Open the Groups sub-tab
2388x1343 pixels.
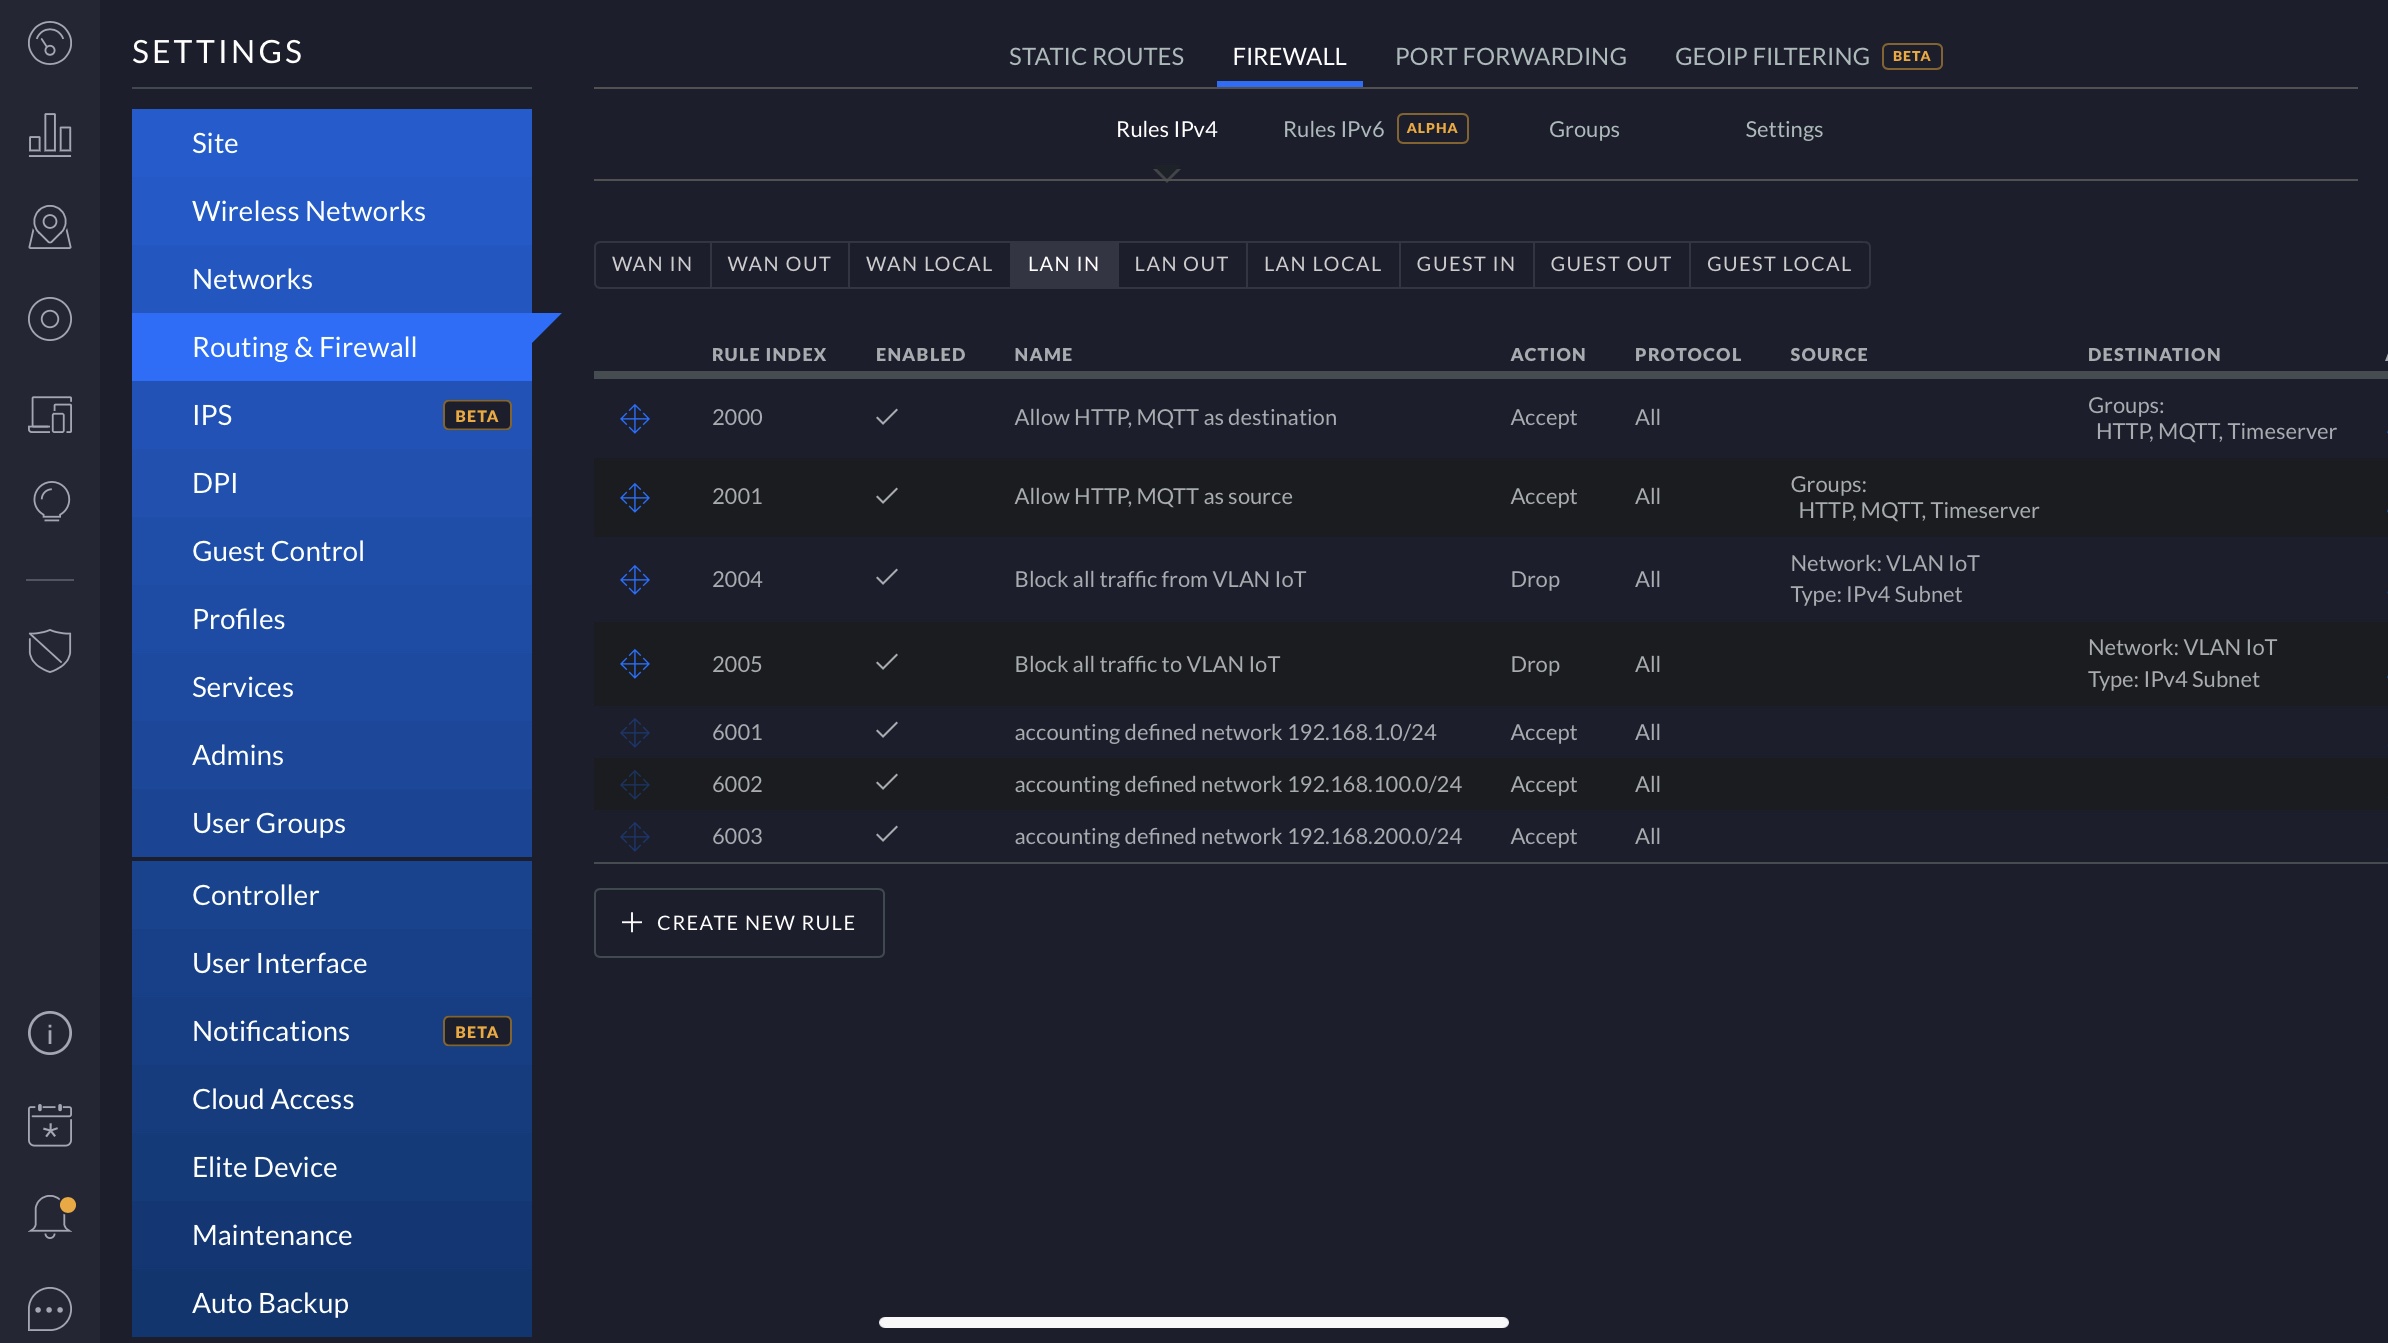click(x=1583, y=129)
